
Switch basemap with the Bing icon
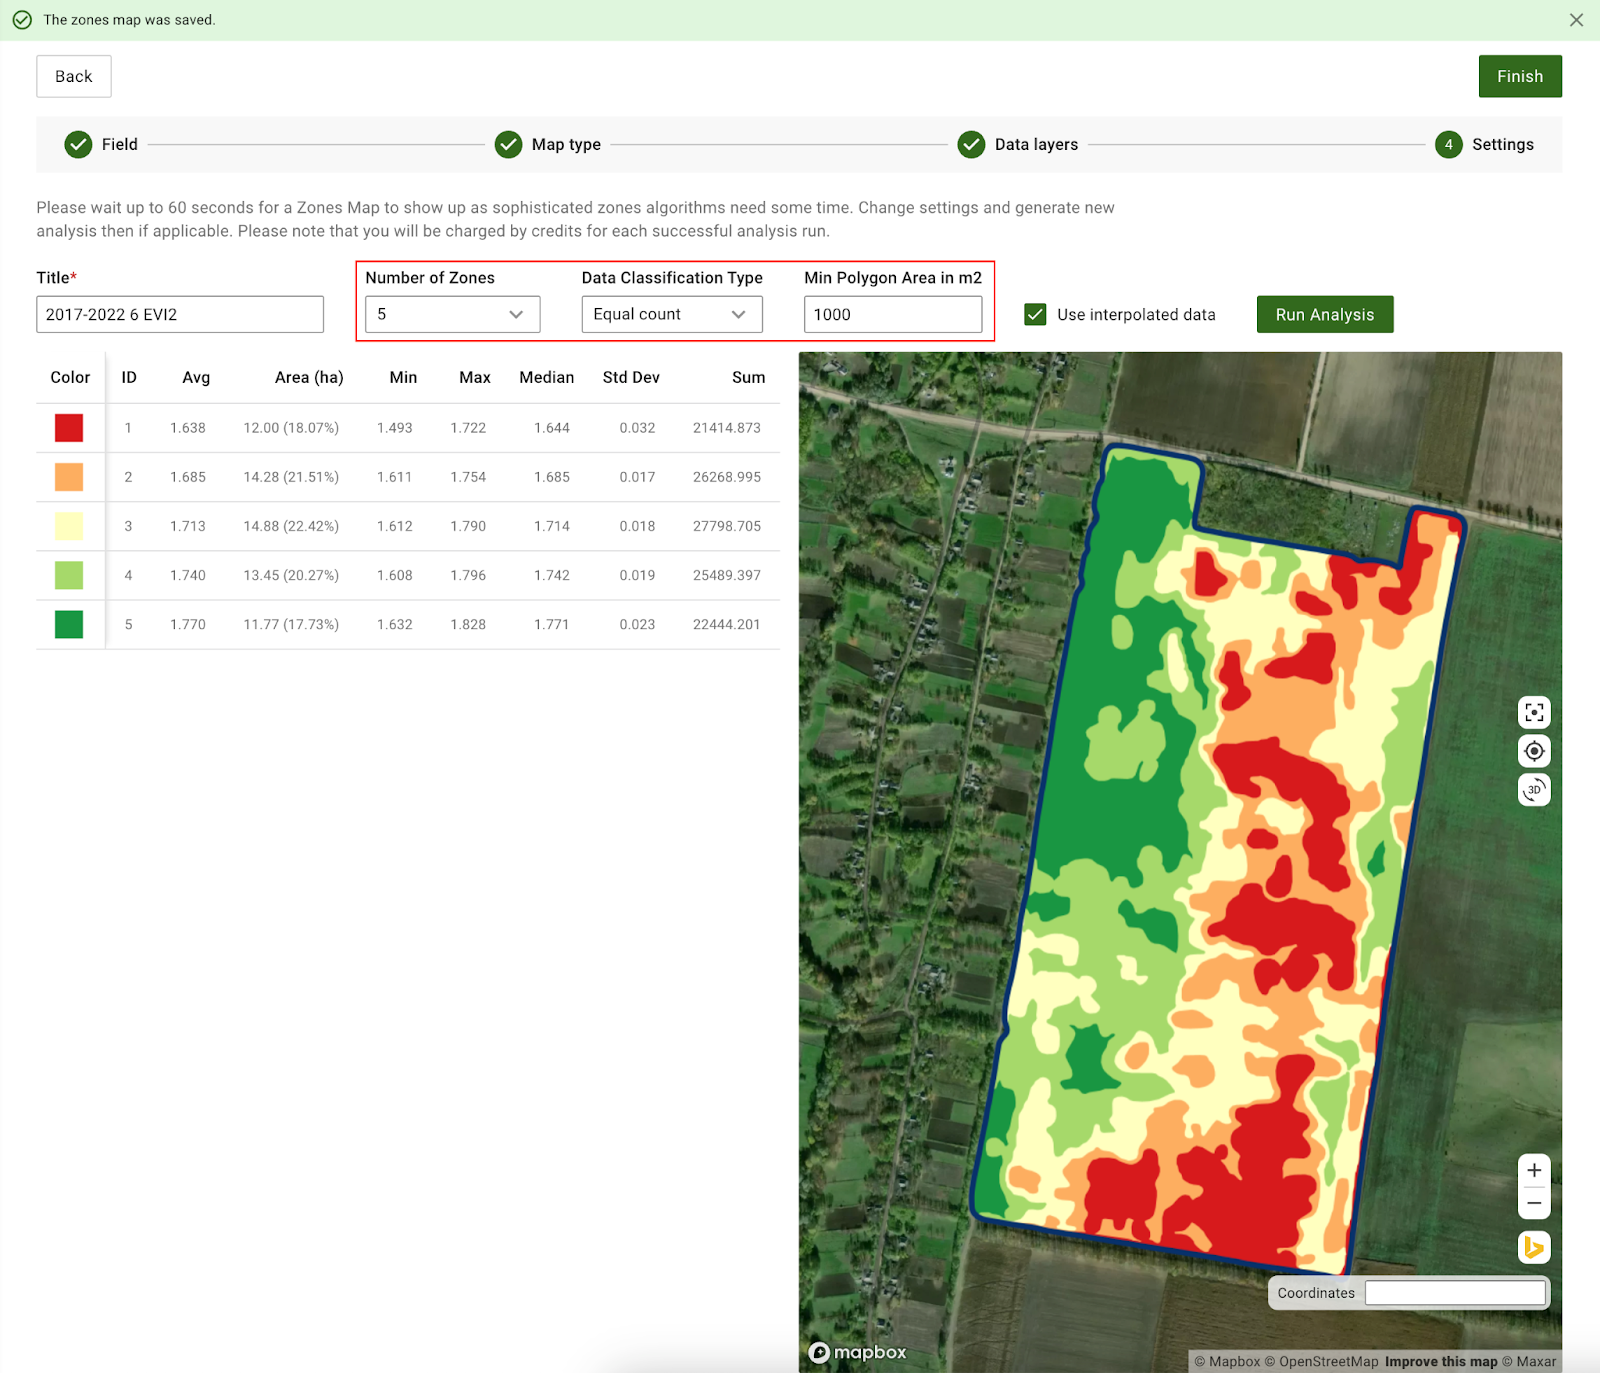tap(1534, 1248)
